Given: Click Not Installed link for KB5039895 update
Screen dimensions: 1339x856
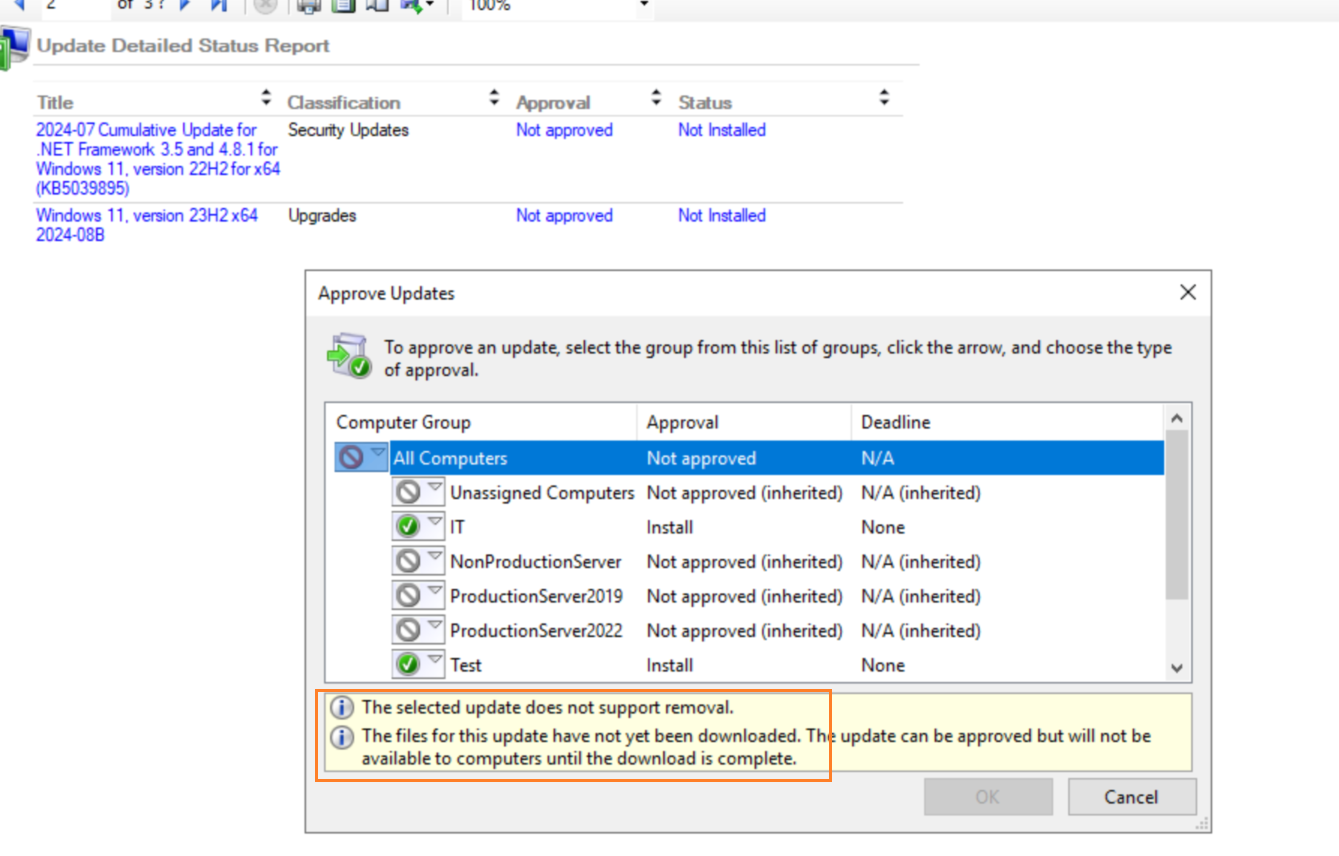Looking at the screenshot, I should 722,130.
